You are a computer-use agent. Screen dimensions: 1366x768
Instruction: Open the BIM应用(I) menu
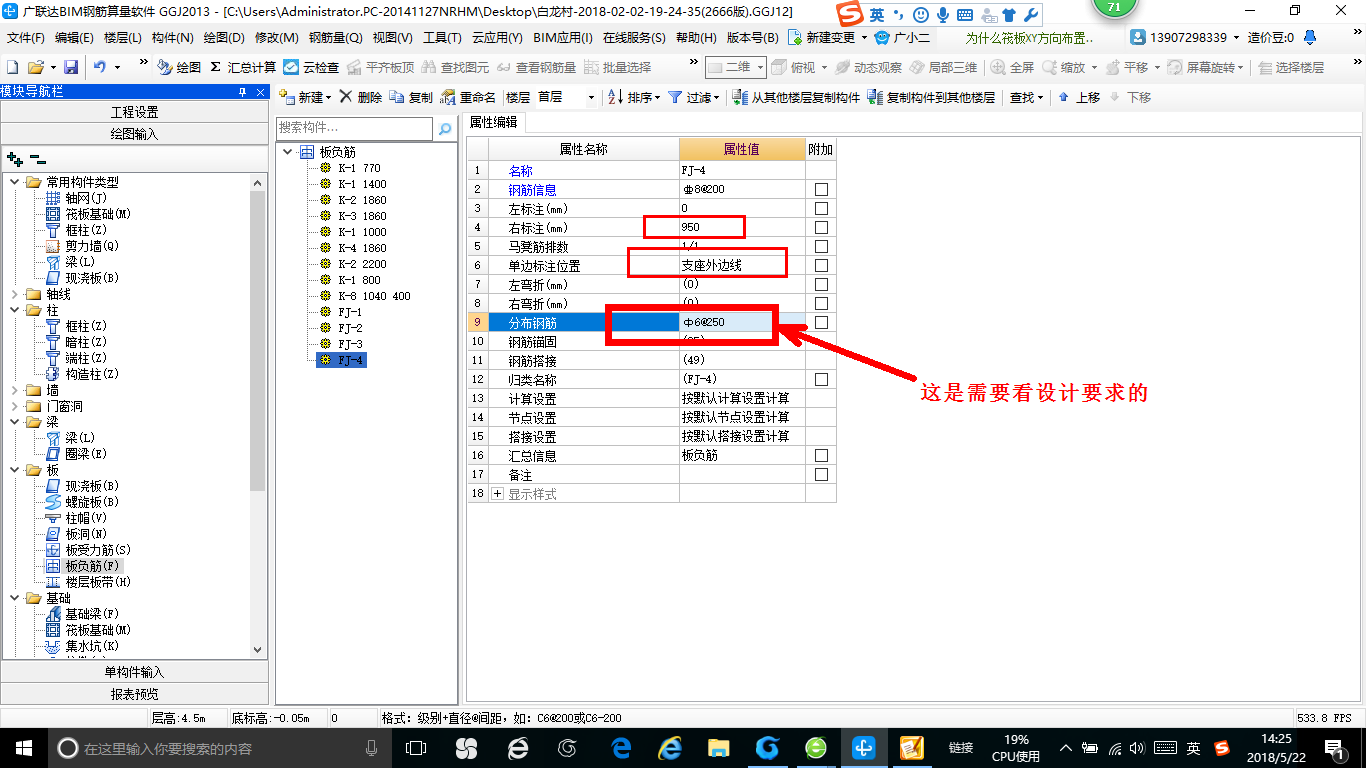[x=563, y=37]
